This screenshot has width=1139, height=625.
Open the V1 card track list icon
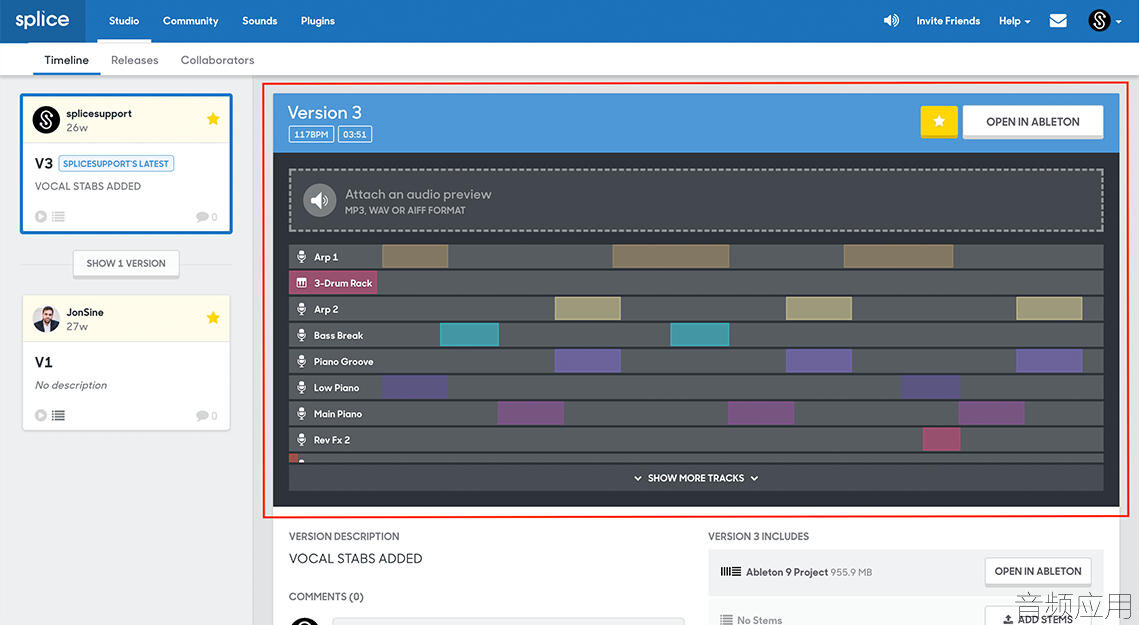click(58, 416)
